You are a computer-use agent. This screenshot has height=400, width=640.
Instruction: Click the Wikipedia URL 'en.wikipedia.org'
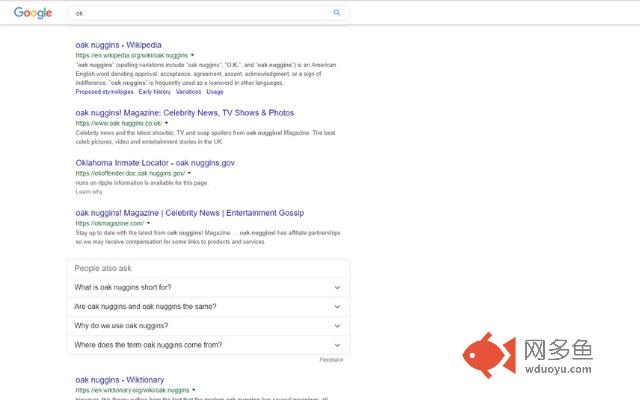coord(132,55)
